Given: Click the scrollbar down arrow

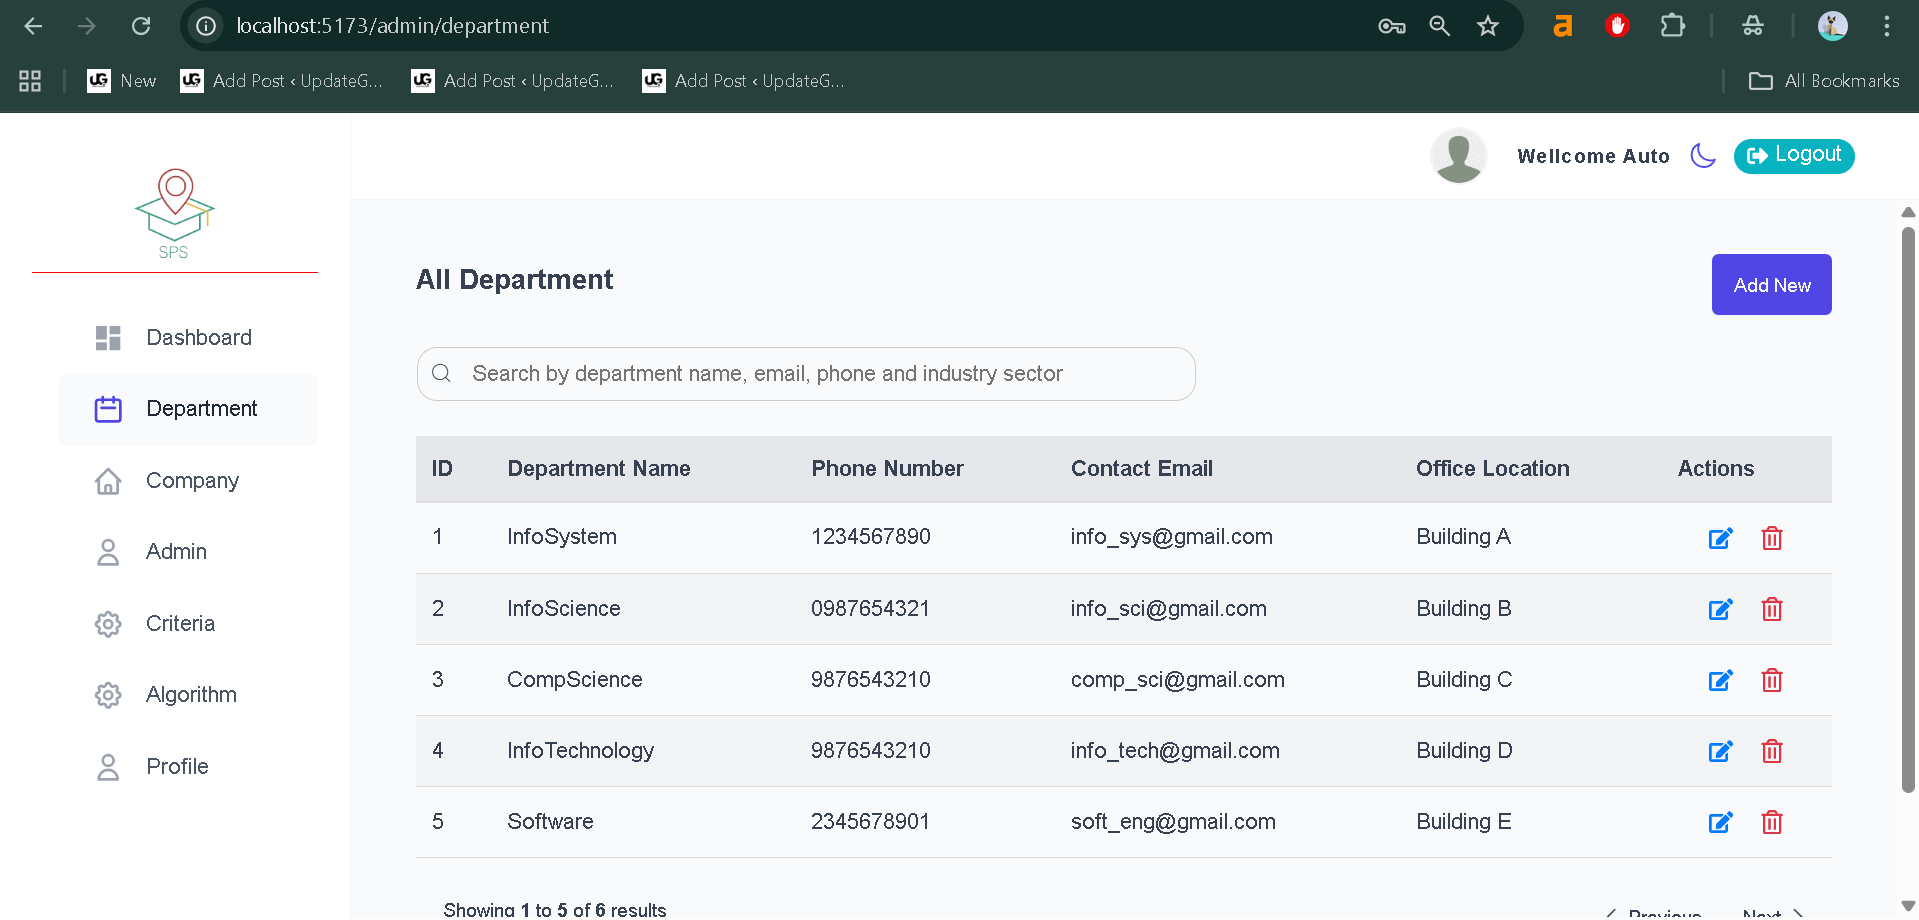Looking at the screenshot, I should click(1908, 903).
